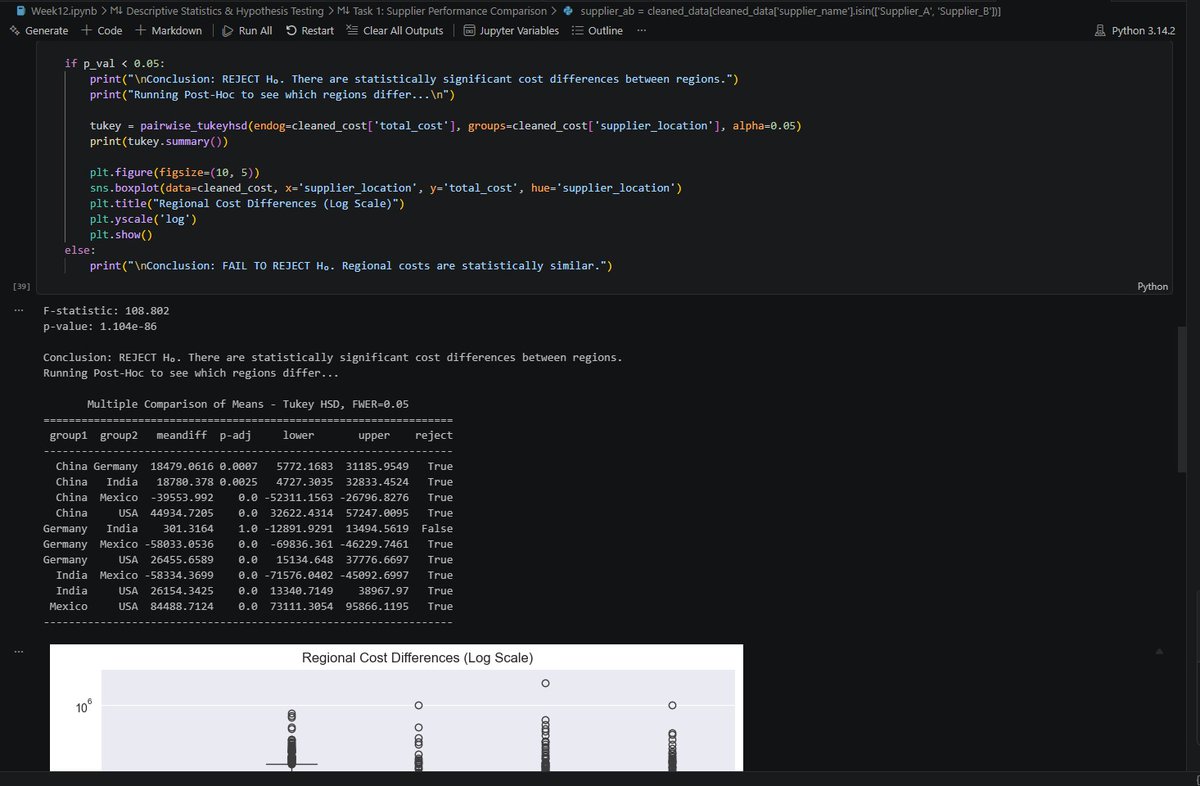Click the 'meandiff' column header
This screenshot has width=1200, height=786.
pyautogui.click(x=181, y=435)
